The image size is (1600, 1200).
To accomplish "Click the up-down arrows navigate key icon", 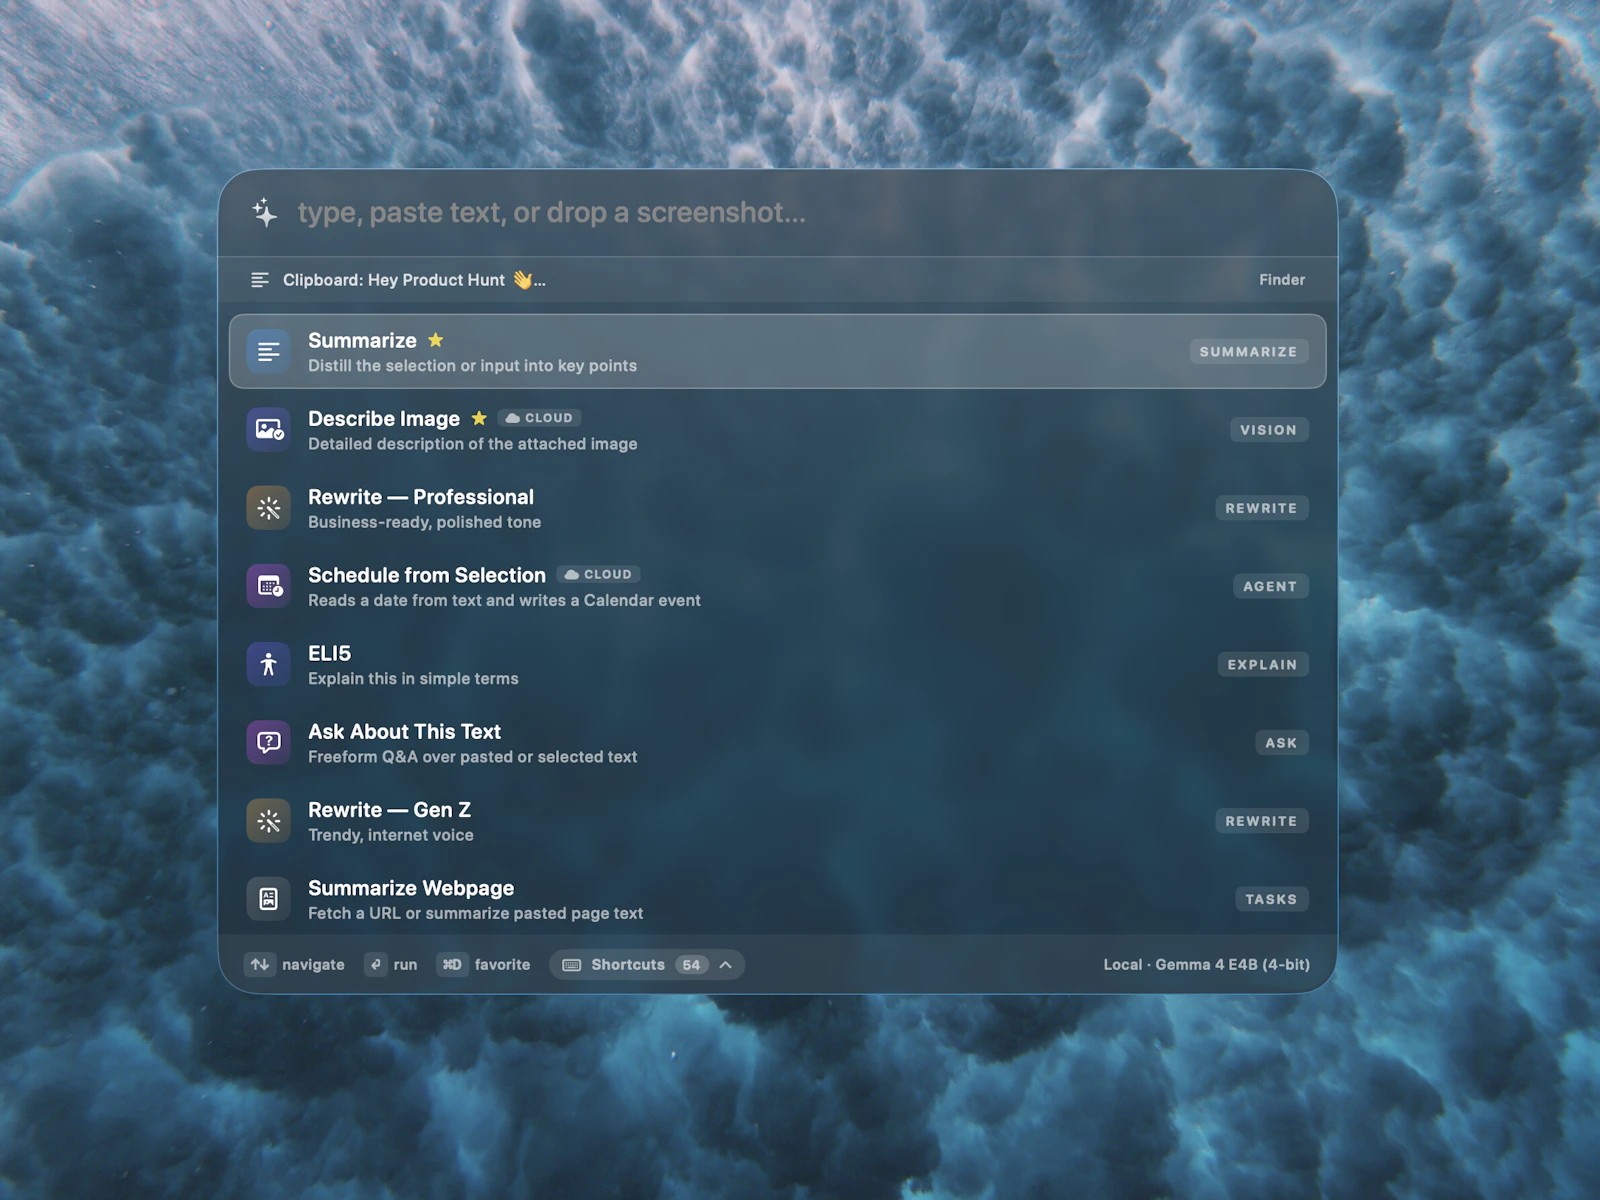I will (260, 965).
